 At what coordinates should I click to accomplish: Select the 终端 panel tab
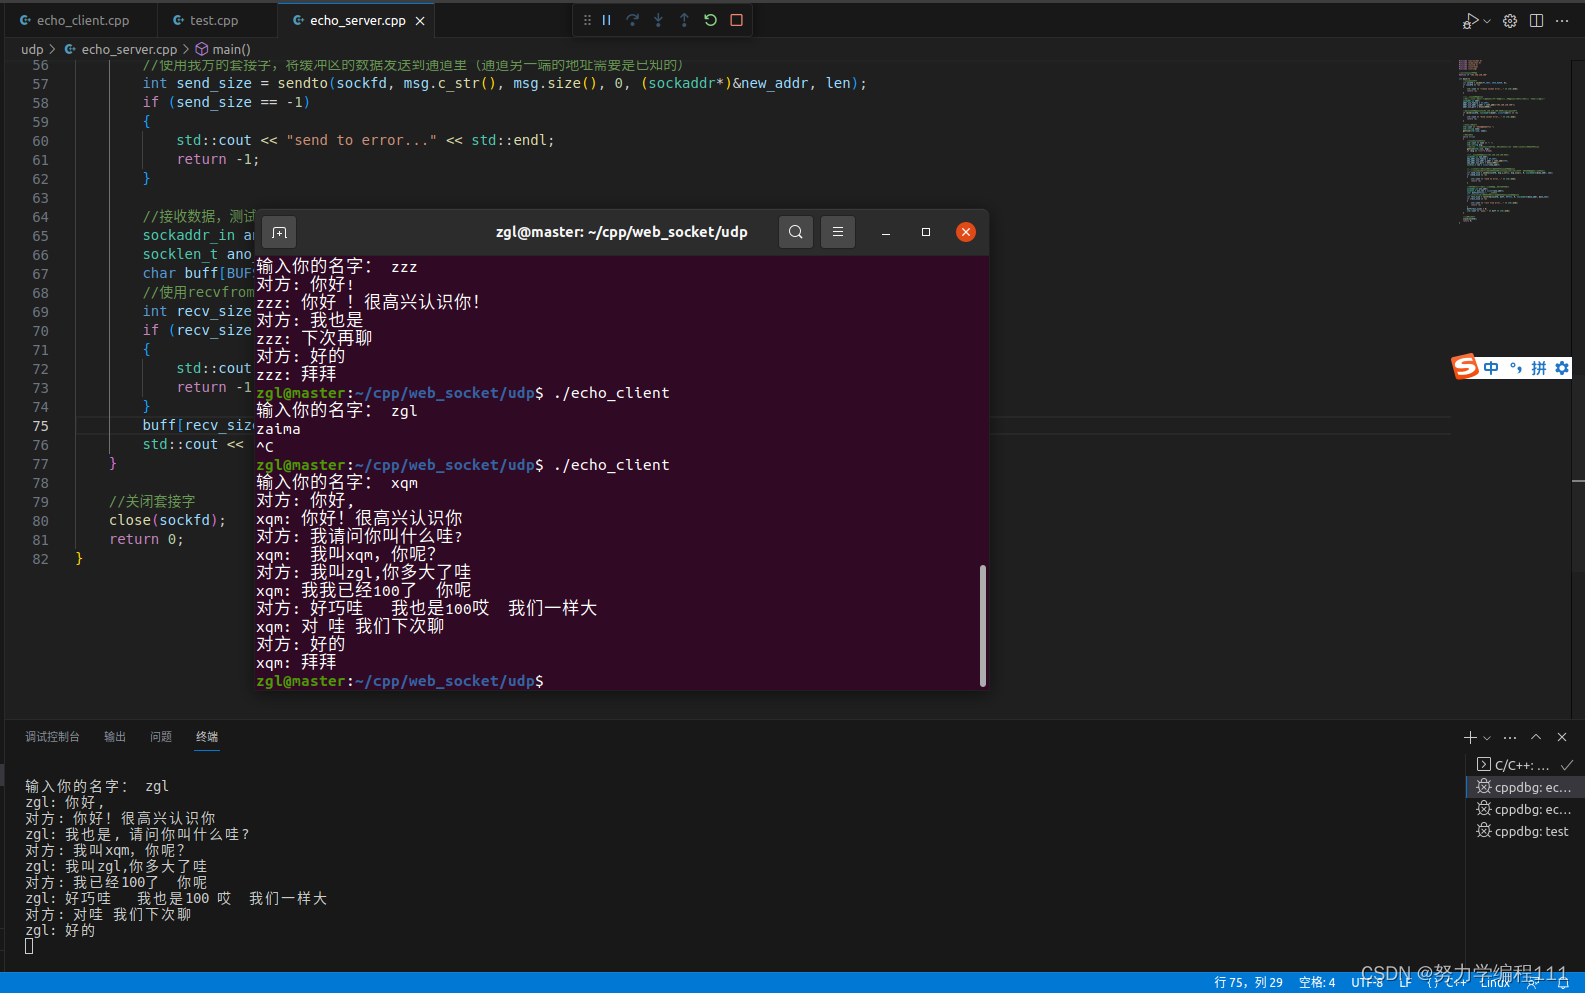(207, 737)
